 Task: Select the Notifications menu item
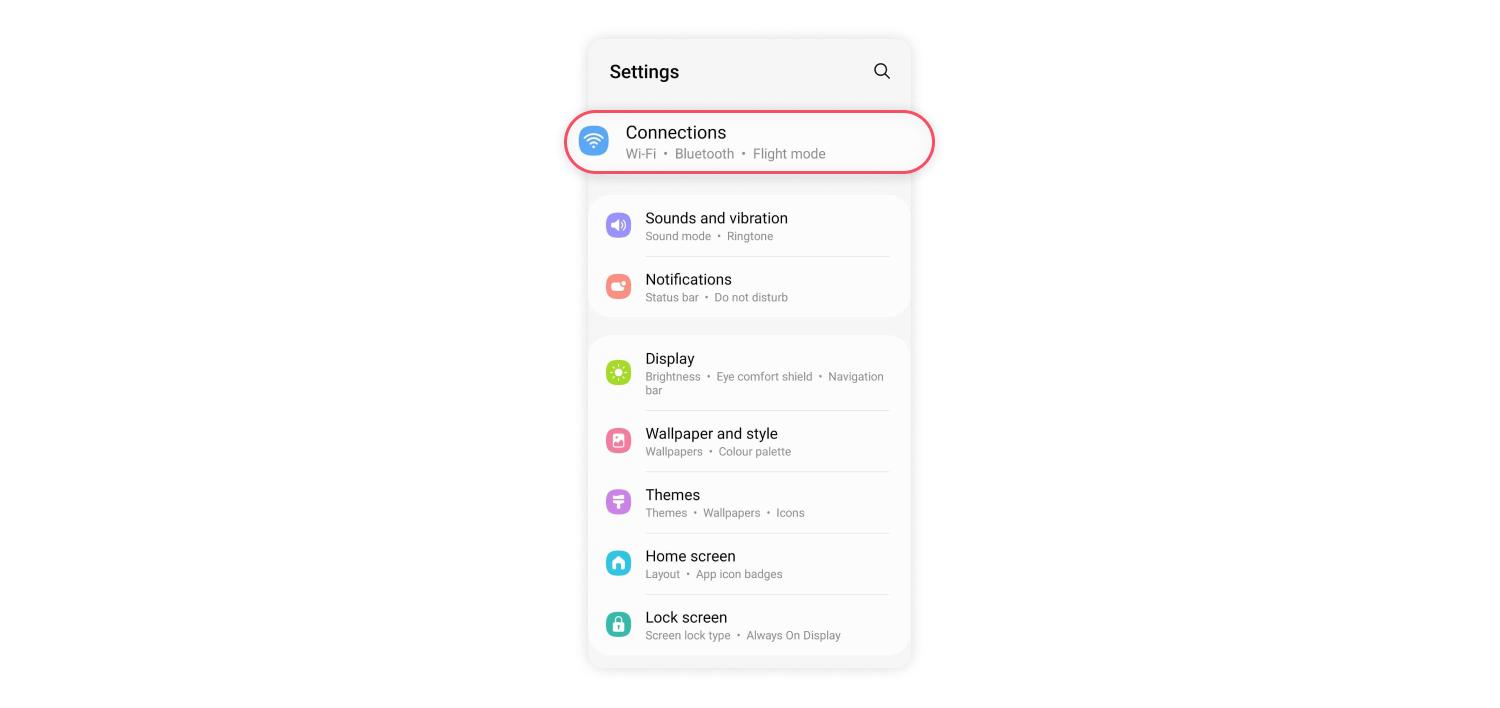click(x=749, y=287)
